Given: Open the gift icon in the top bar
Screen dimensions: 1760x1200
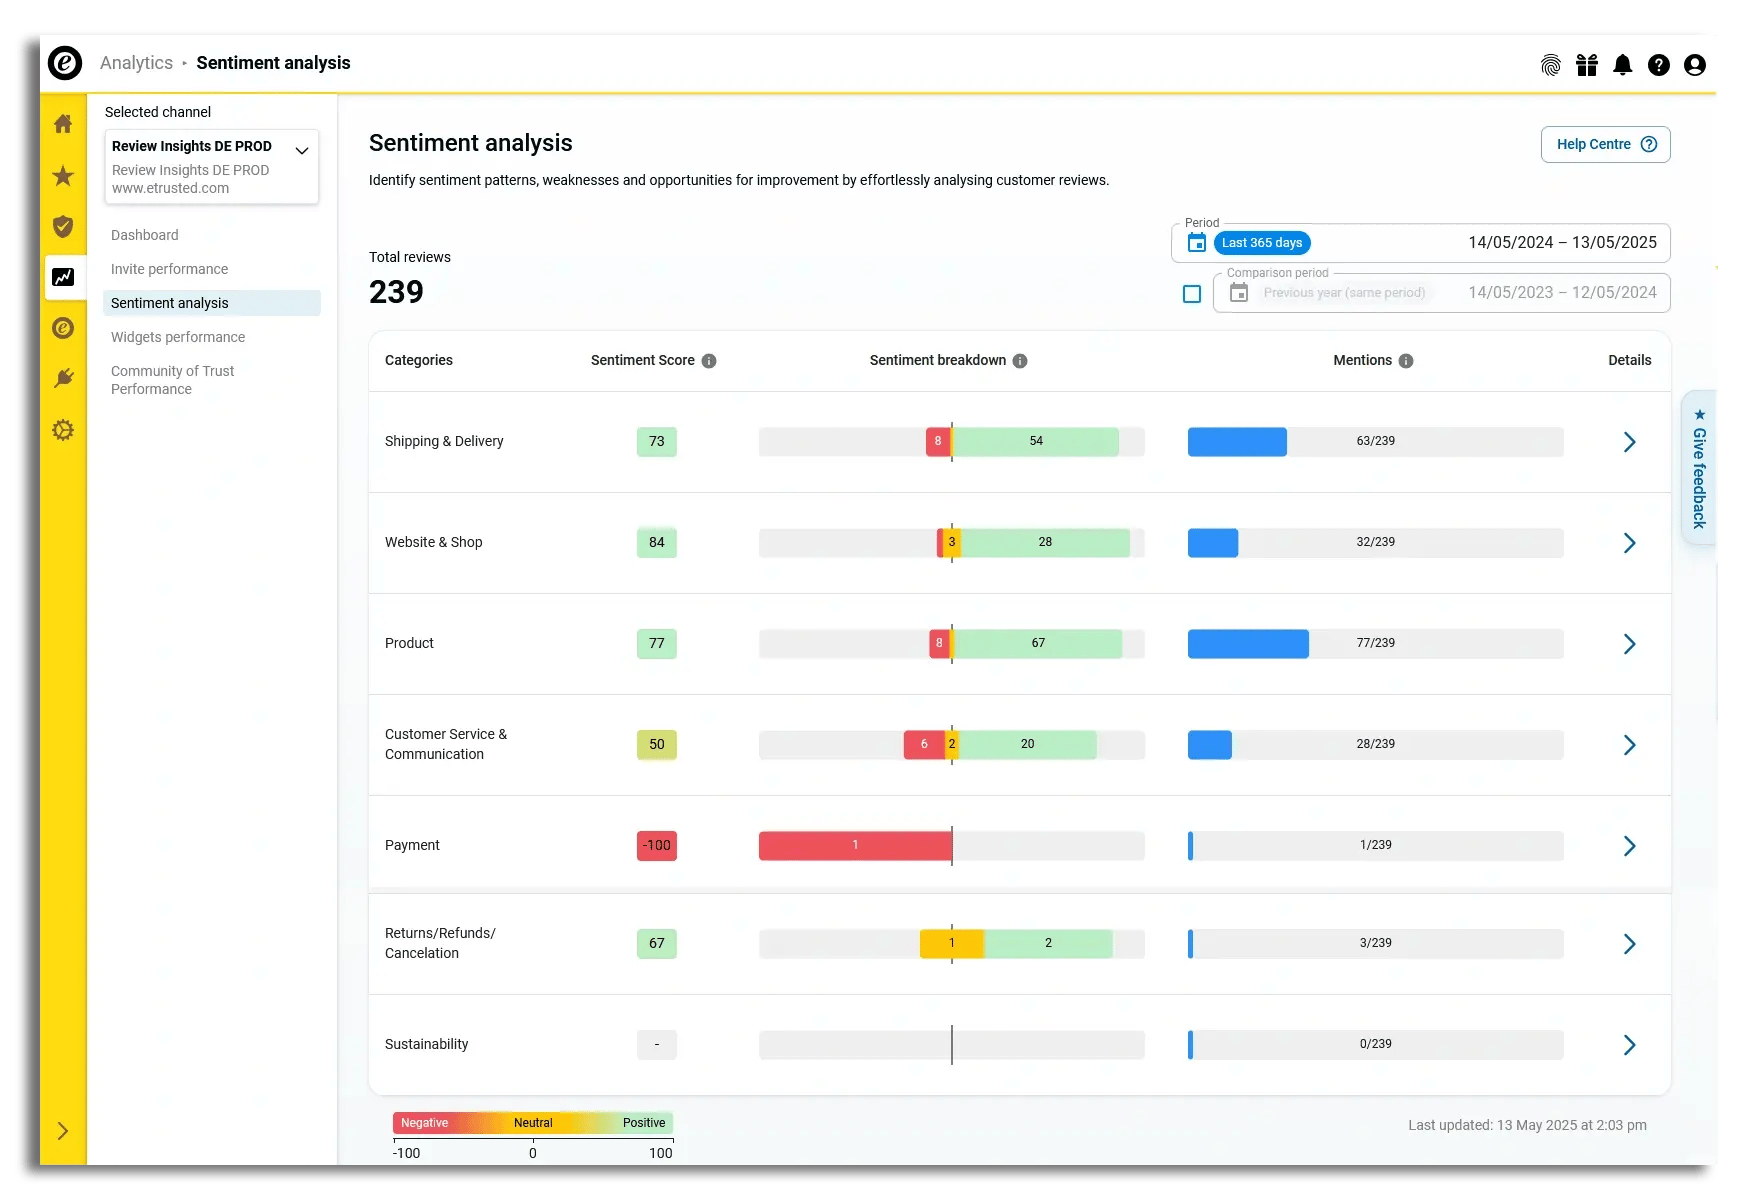Looking at the screenshot, I should pyautogui.click(x=1587, y=64).
